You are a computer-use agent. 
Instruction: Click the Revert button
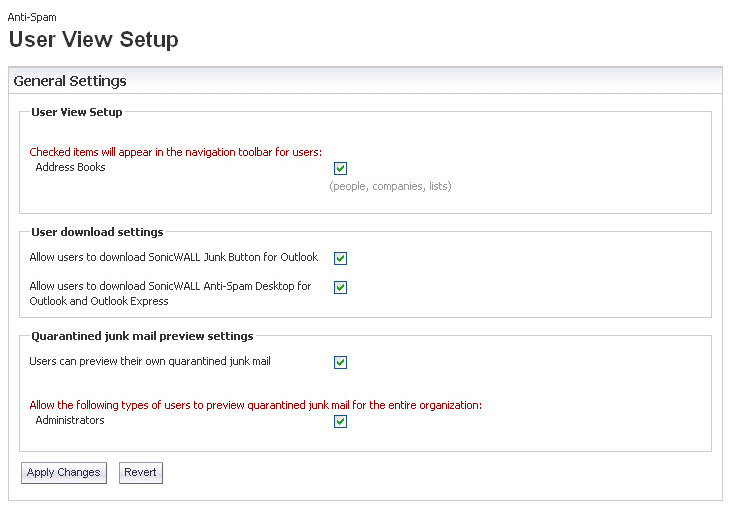[x=141, y=473]
